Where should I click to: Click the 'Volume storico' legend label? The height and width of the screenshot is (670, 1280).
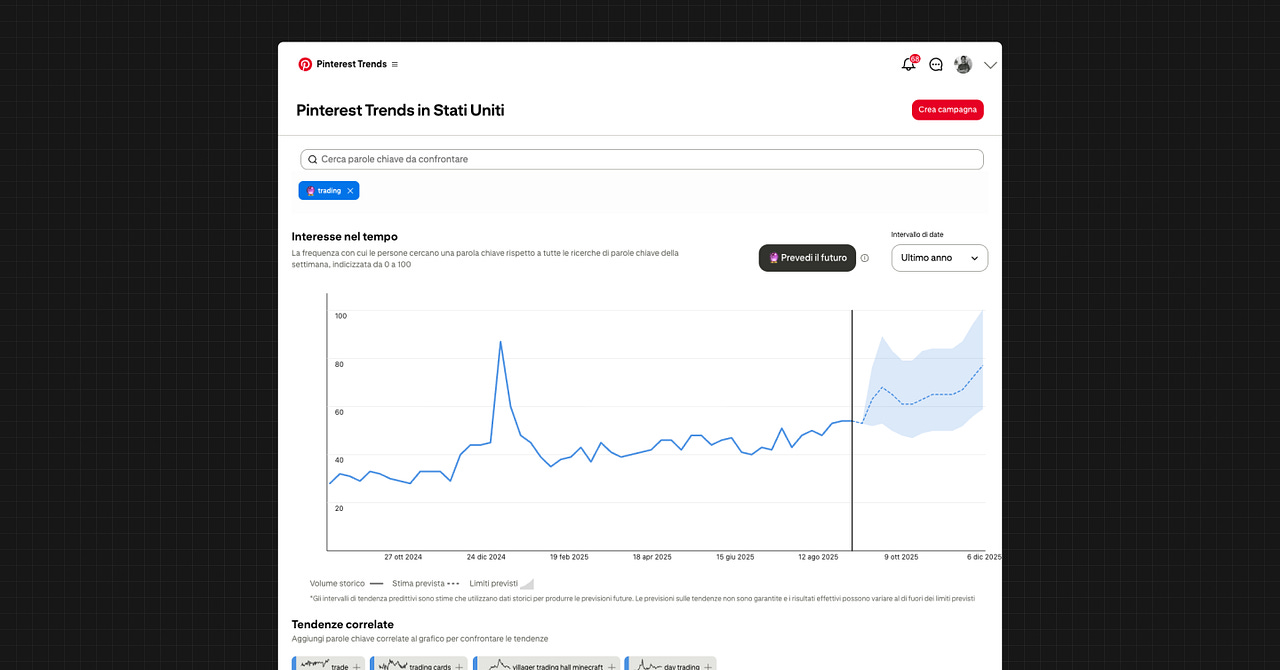coord(337,583)
